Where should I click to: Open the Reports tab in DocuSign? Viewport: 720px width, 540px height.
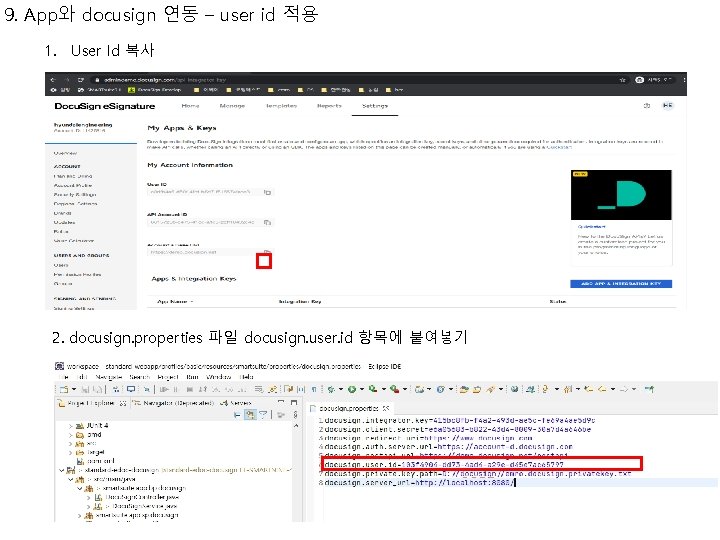[329, 106]
